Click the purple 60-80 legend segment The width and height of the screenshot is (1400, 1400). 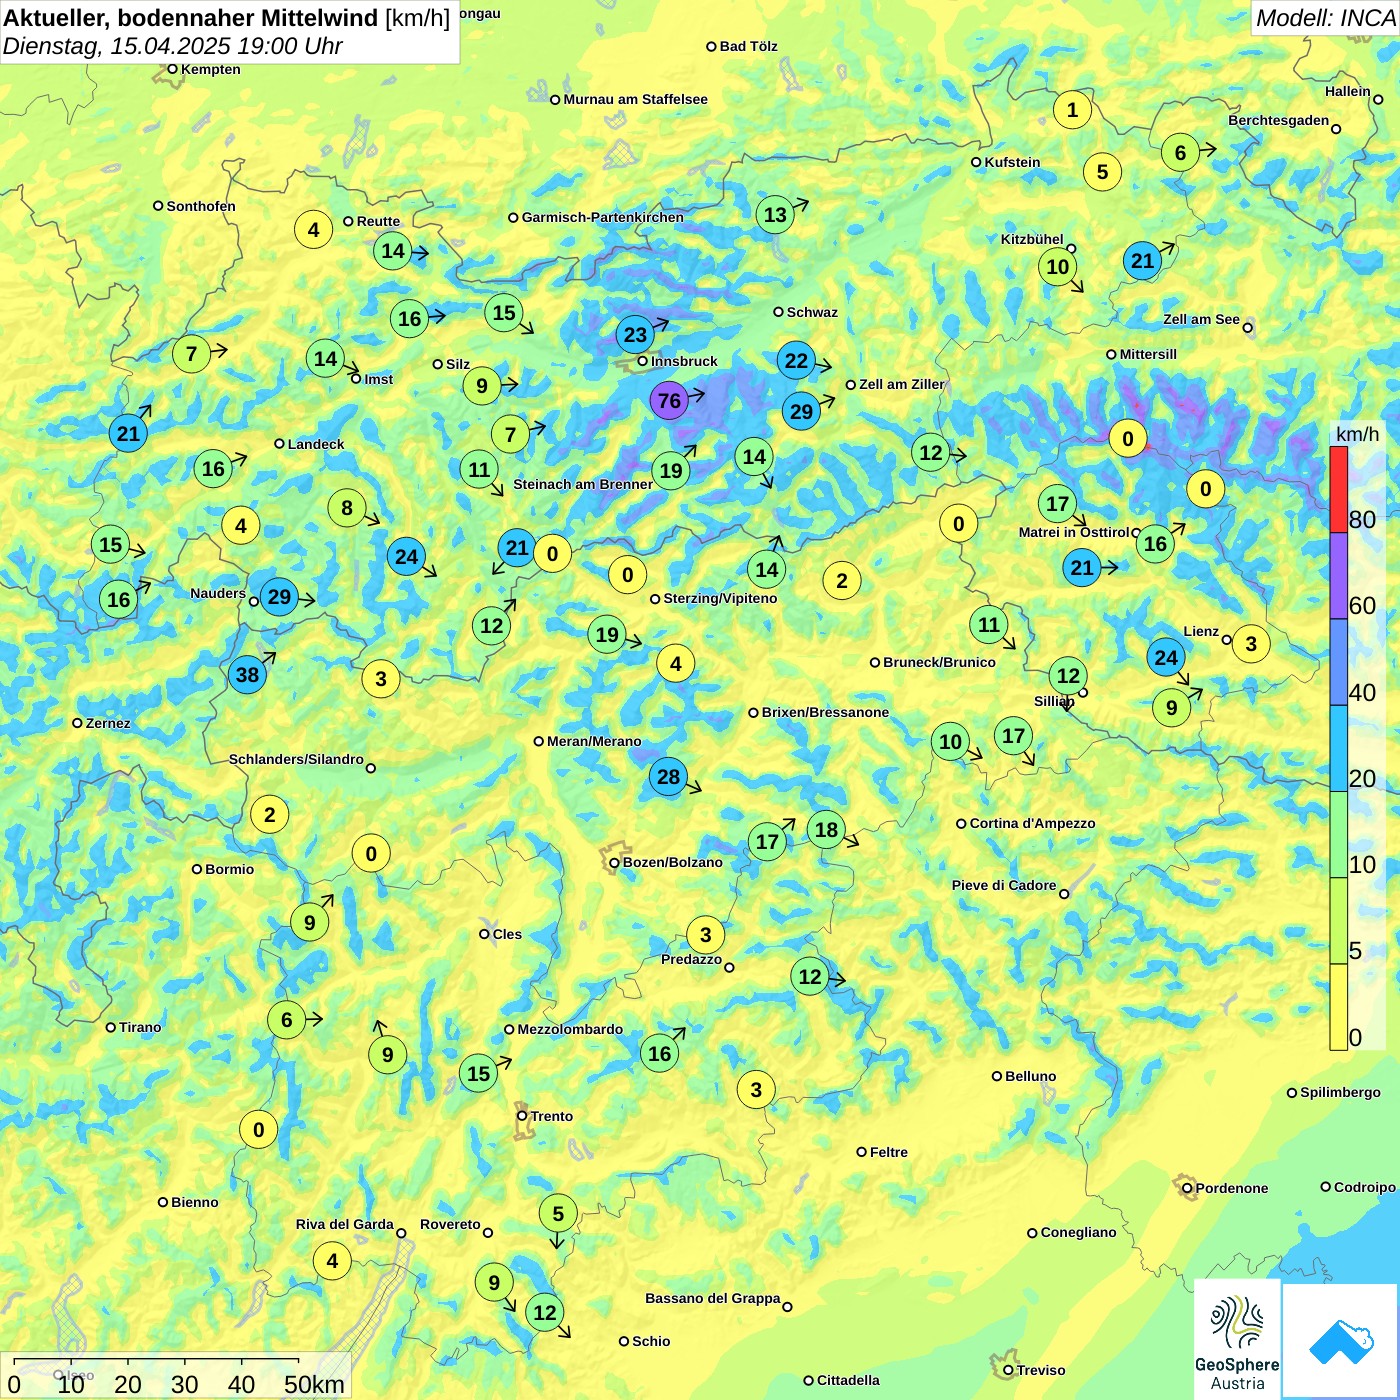click(1338, 576)
